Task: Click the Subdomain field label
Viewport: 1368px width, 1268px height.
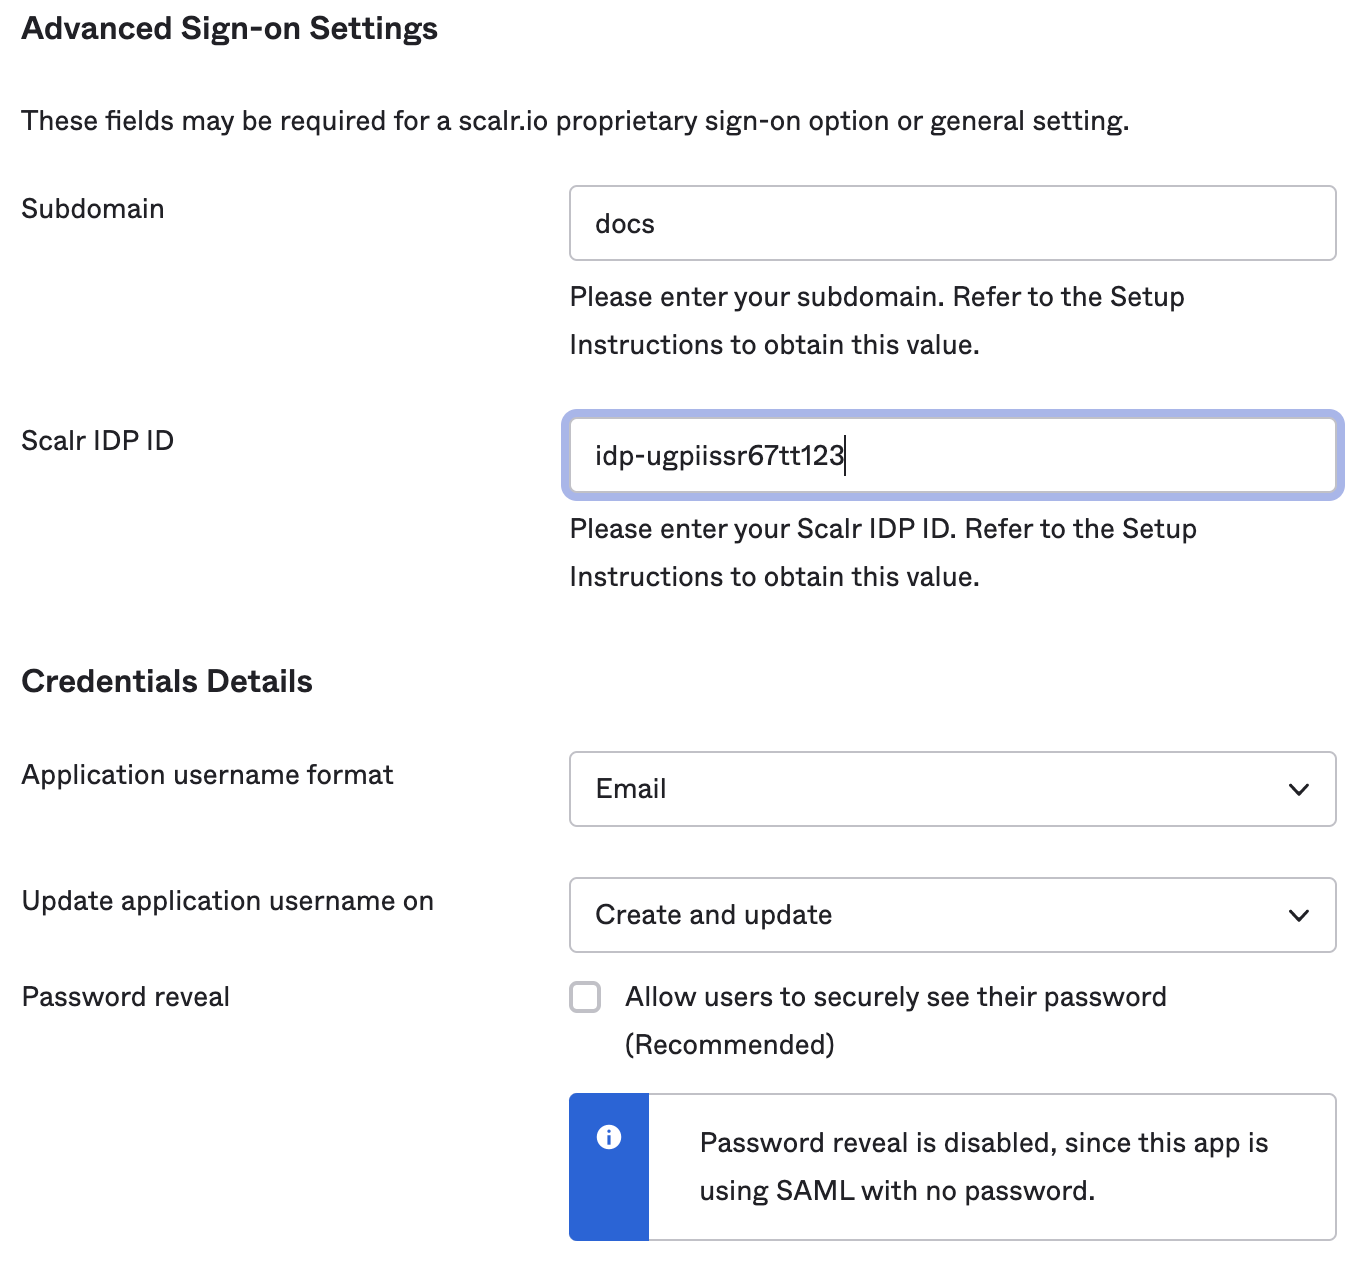Action: [x=93, y=209]
